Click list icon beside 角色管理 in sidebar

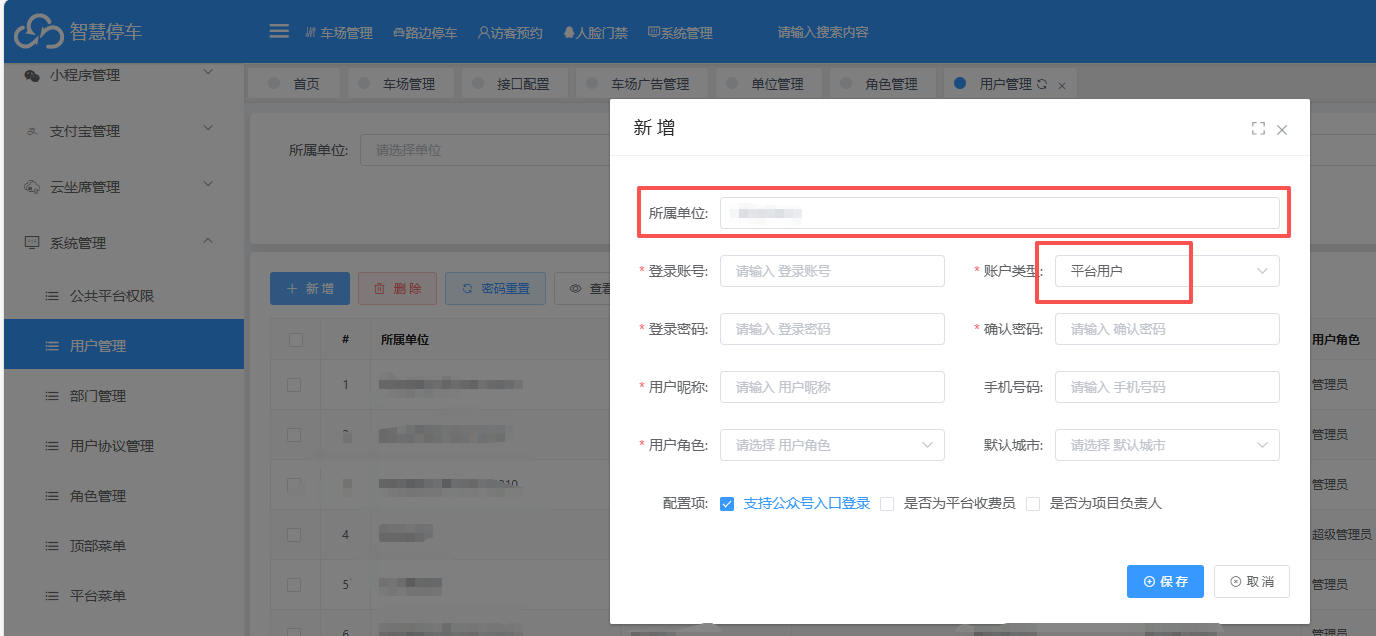pos(52,496)
